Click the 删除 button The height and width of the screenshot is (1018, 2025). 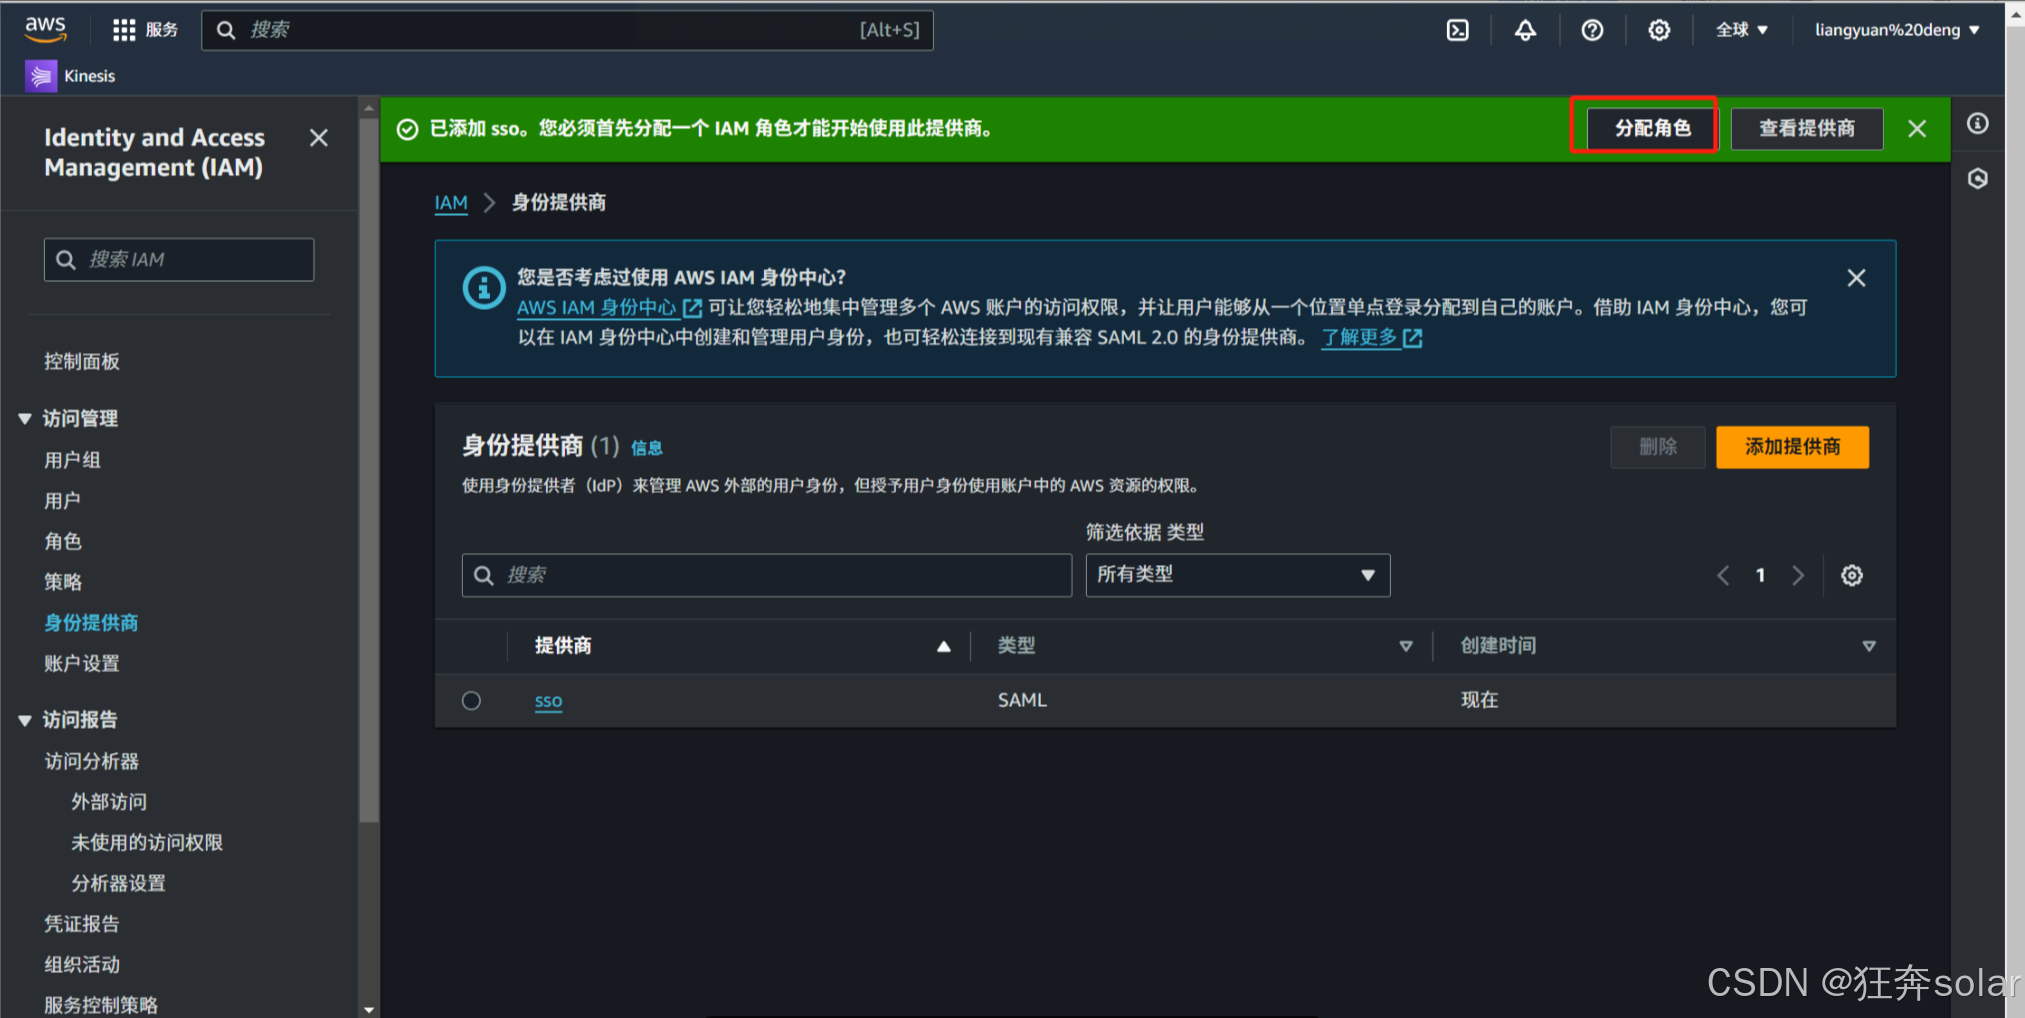(1658, 447)
